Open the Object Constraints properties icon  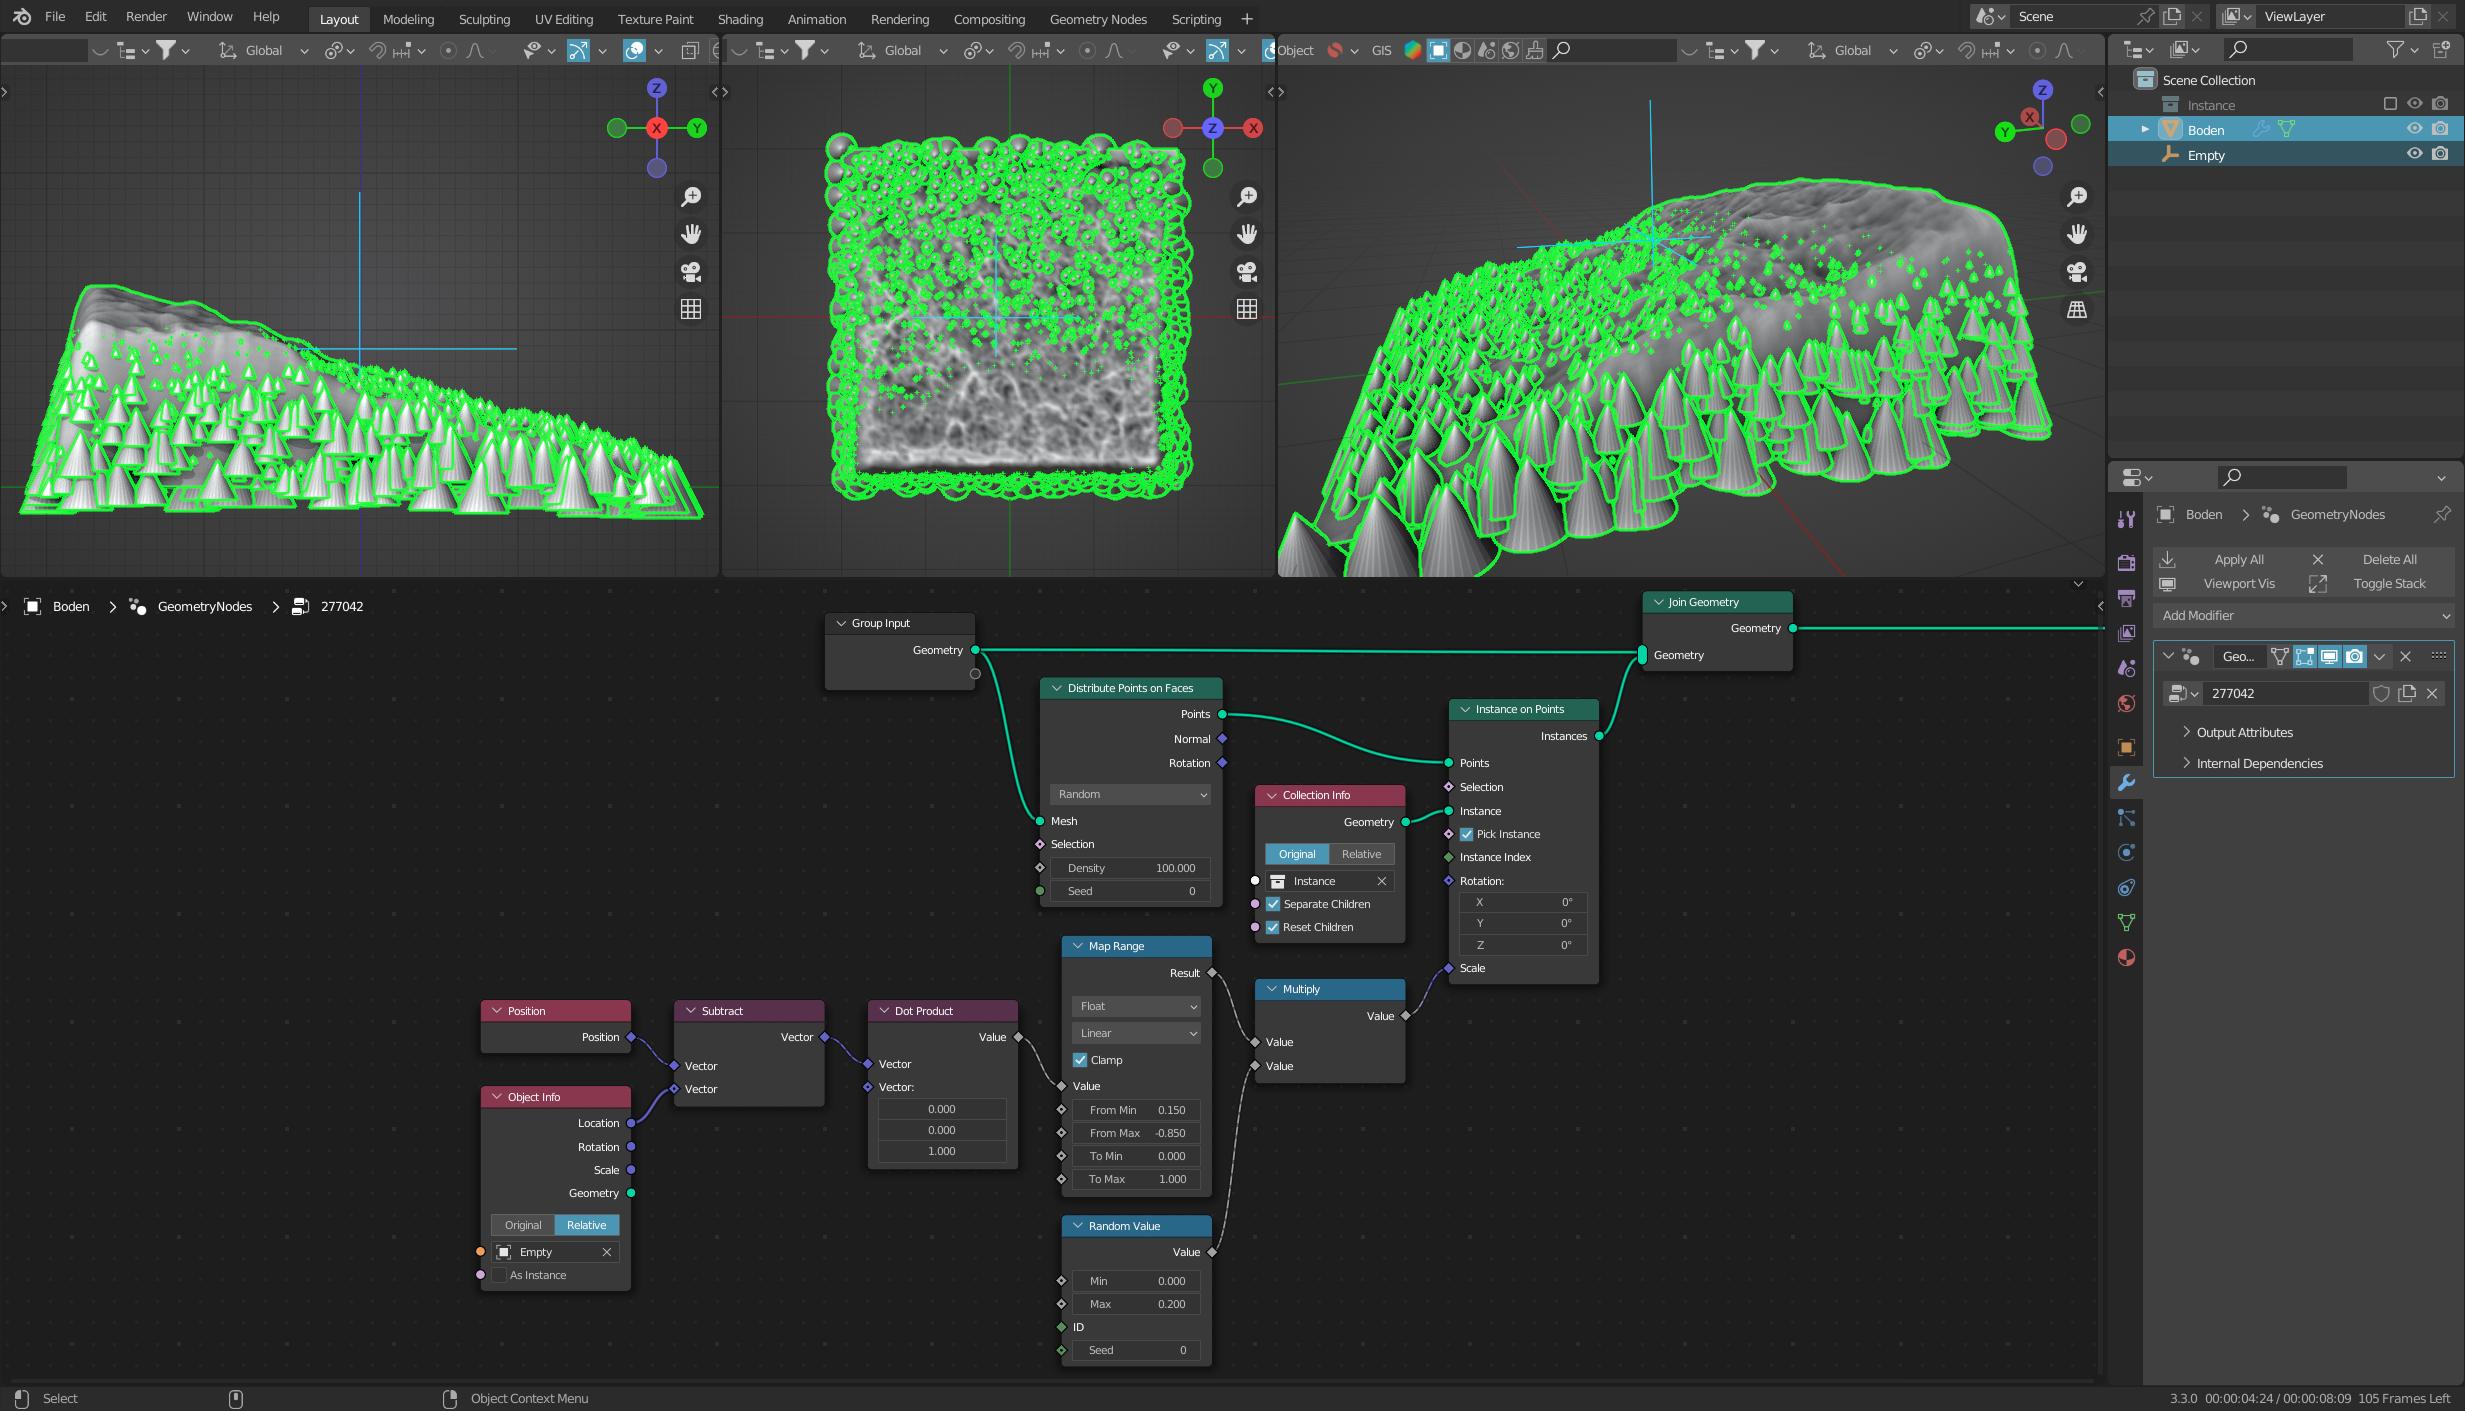click(x=2126, y=888)
